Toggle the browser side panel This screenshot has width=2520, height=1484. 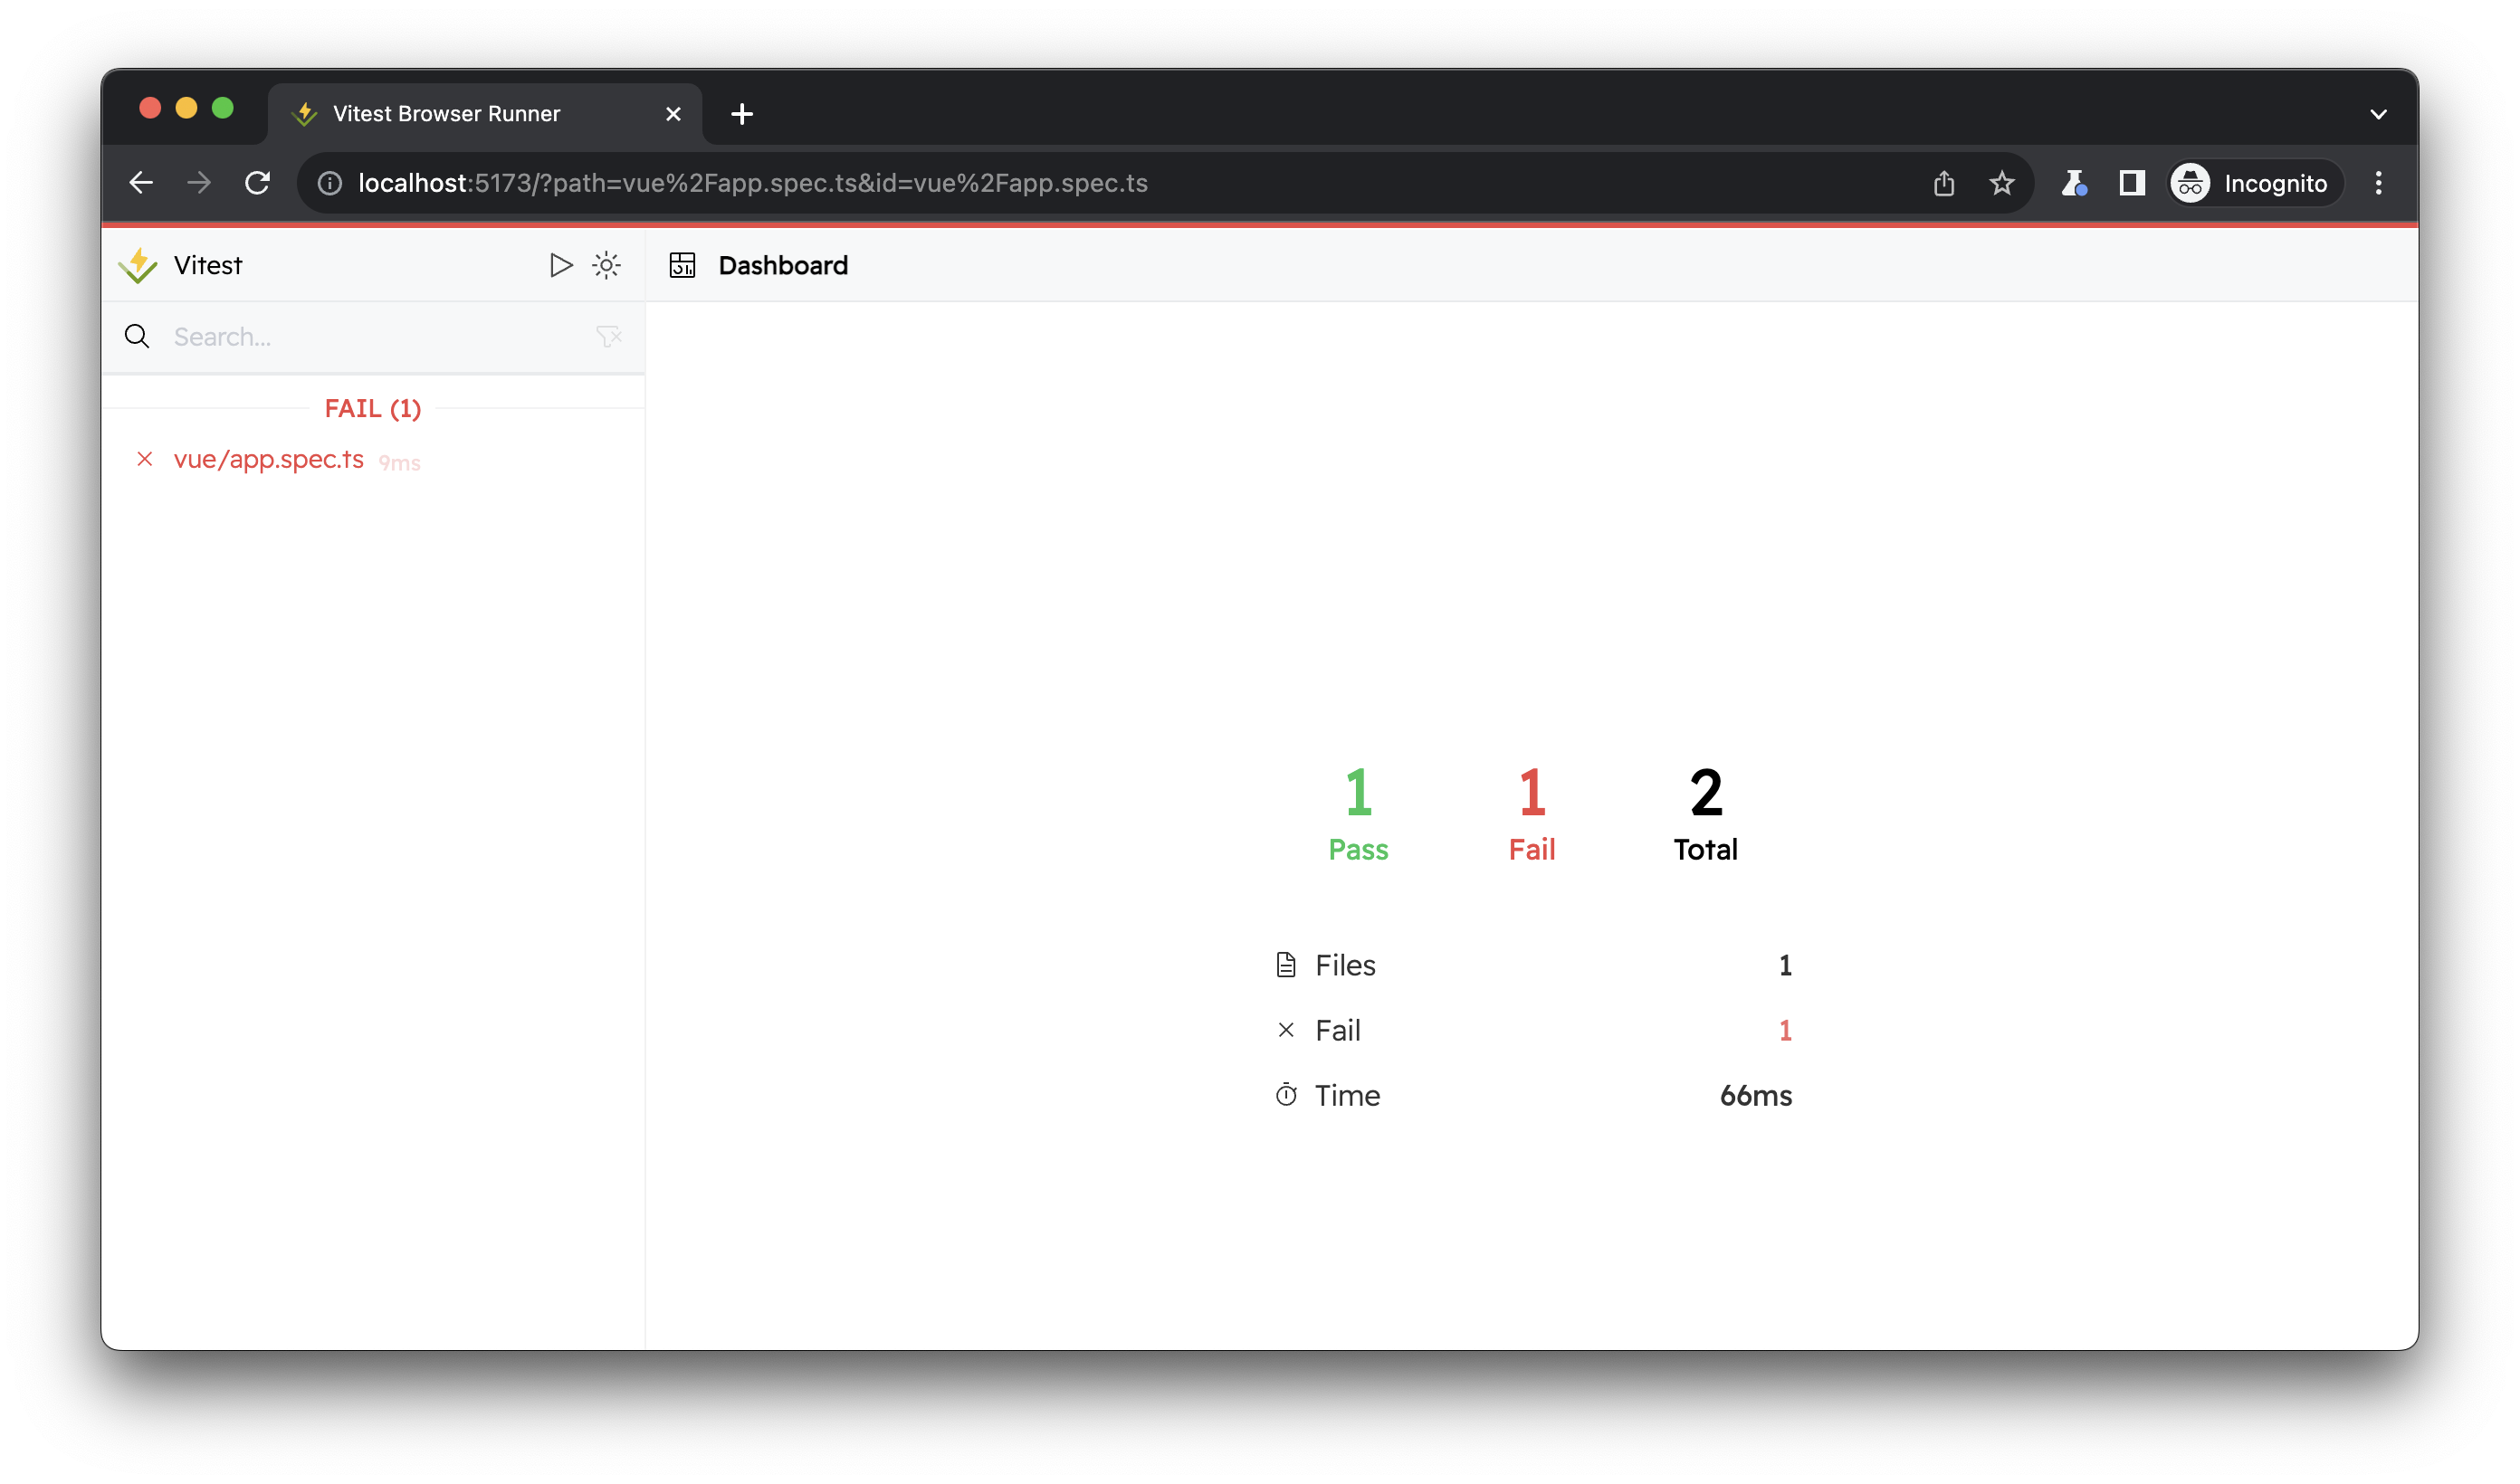point(2132,183)
